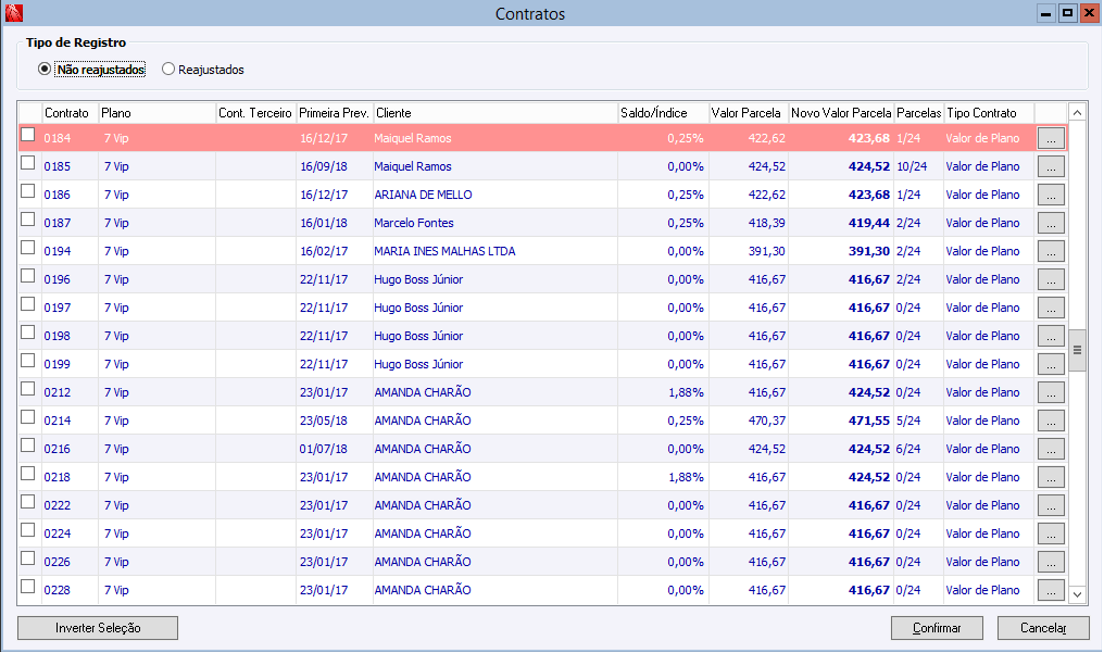Check the checkbox for contract 0185
This screenshot has width=1102, height=652.
point(27,163)
